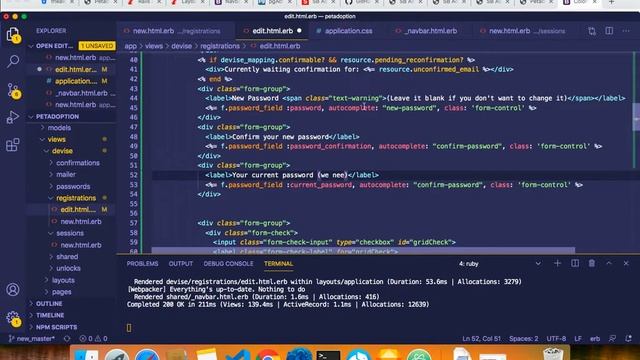The width and height of the screenshot is (640, 360).
Task: Change encoding via UTF-8
Action: click(x=556, y=338)
